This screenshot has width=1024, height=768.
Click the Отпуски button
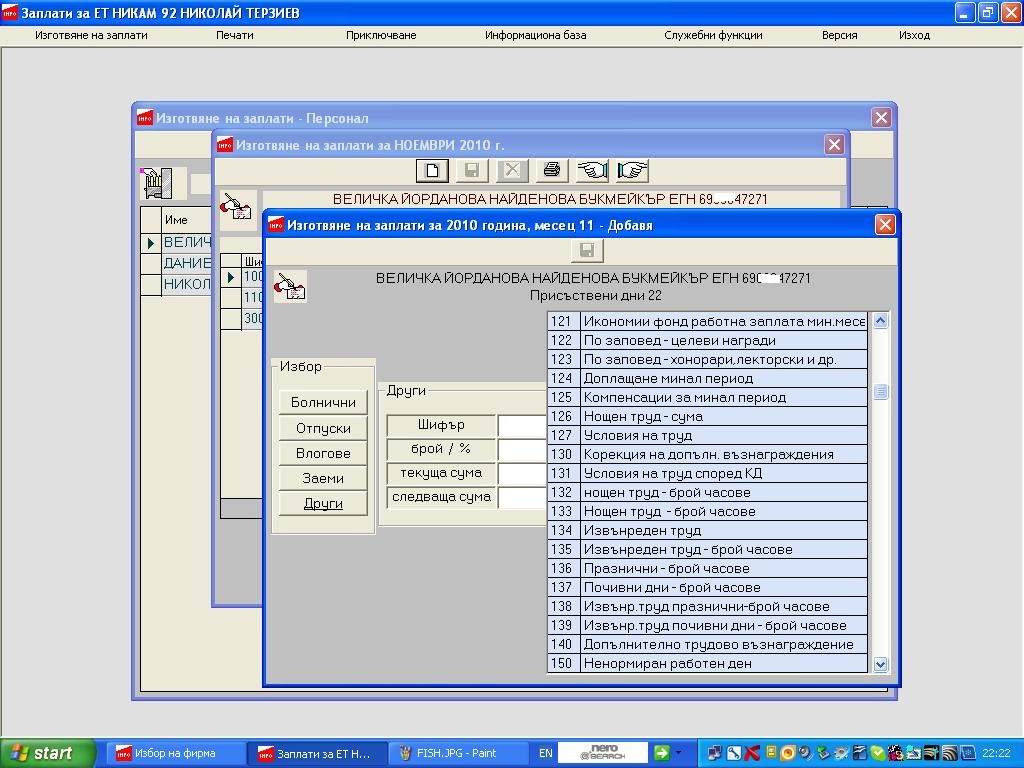[x=323, y=428]
